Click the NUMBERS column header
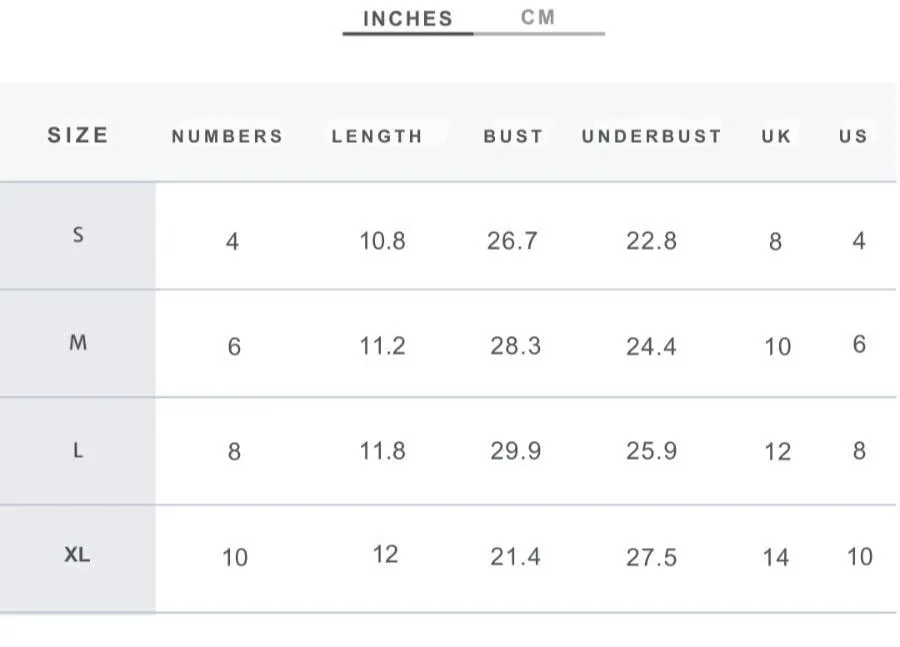Image resolution: width=900 pixels, height=647 pixels. [x=227, y=137]
